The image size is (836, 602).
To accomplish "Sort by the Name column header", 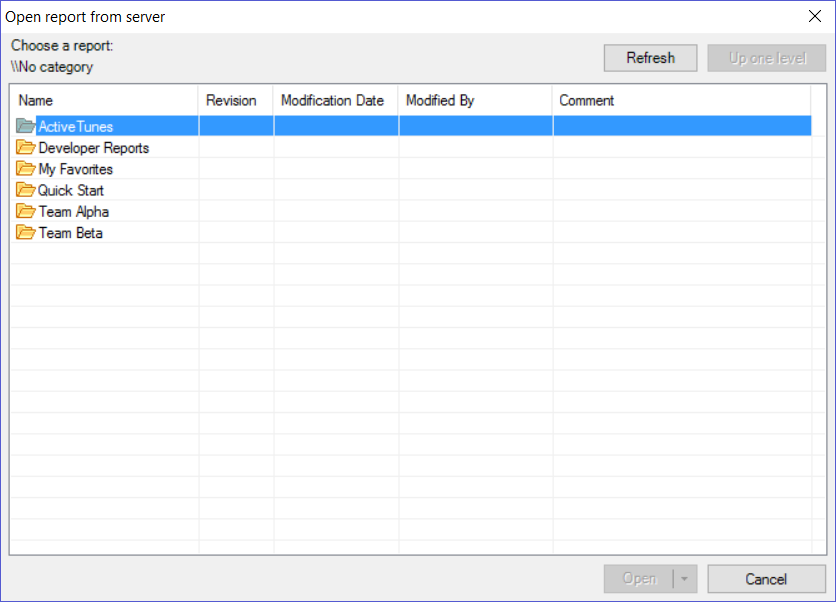I will [104, 100].
